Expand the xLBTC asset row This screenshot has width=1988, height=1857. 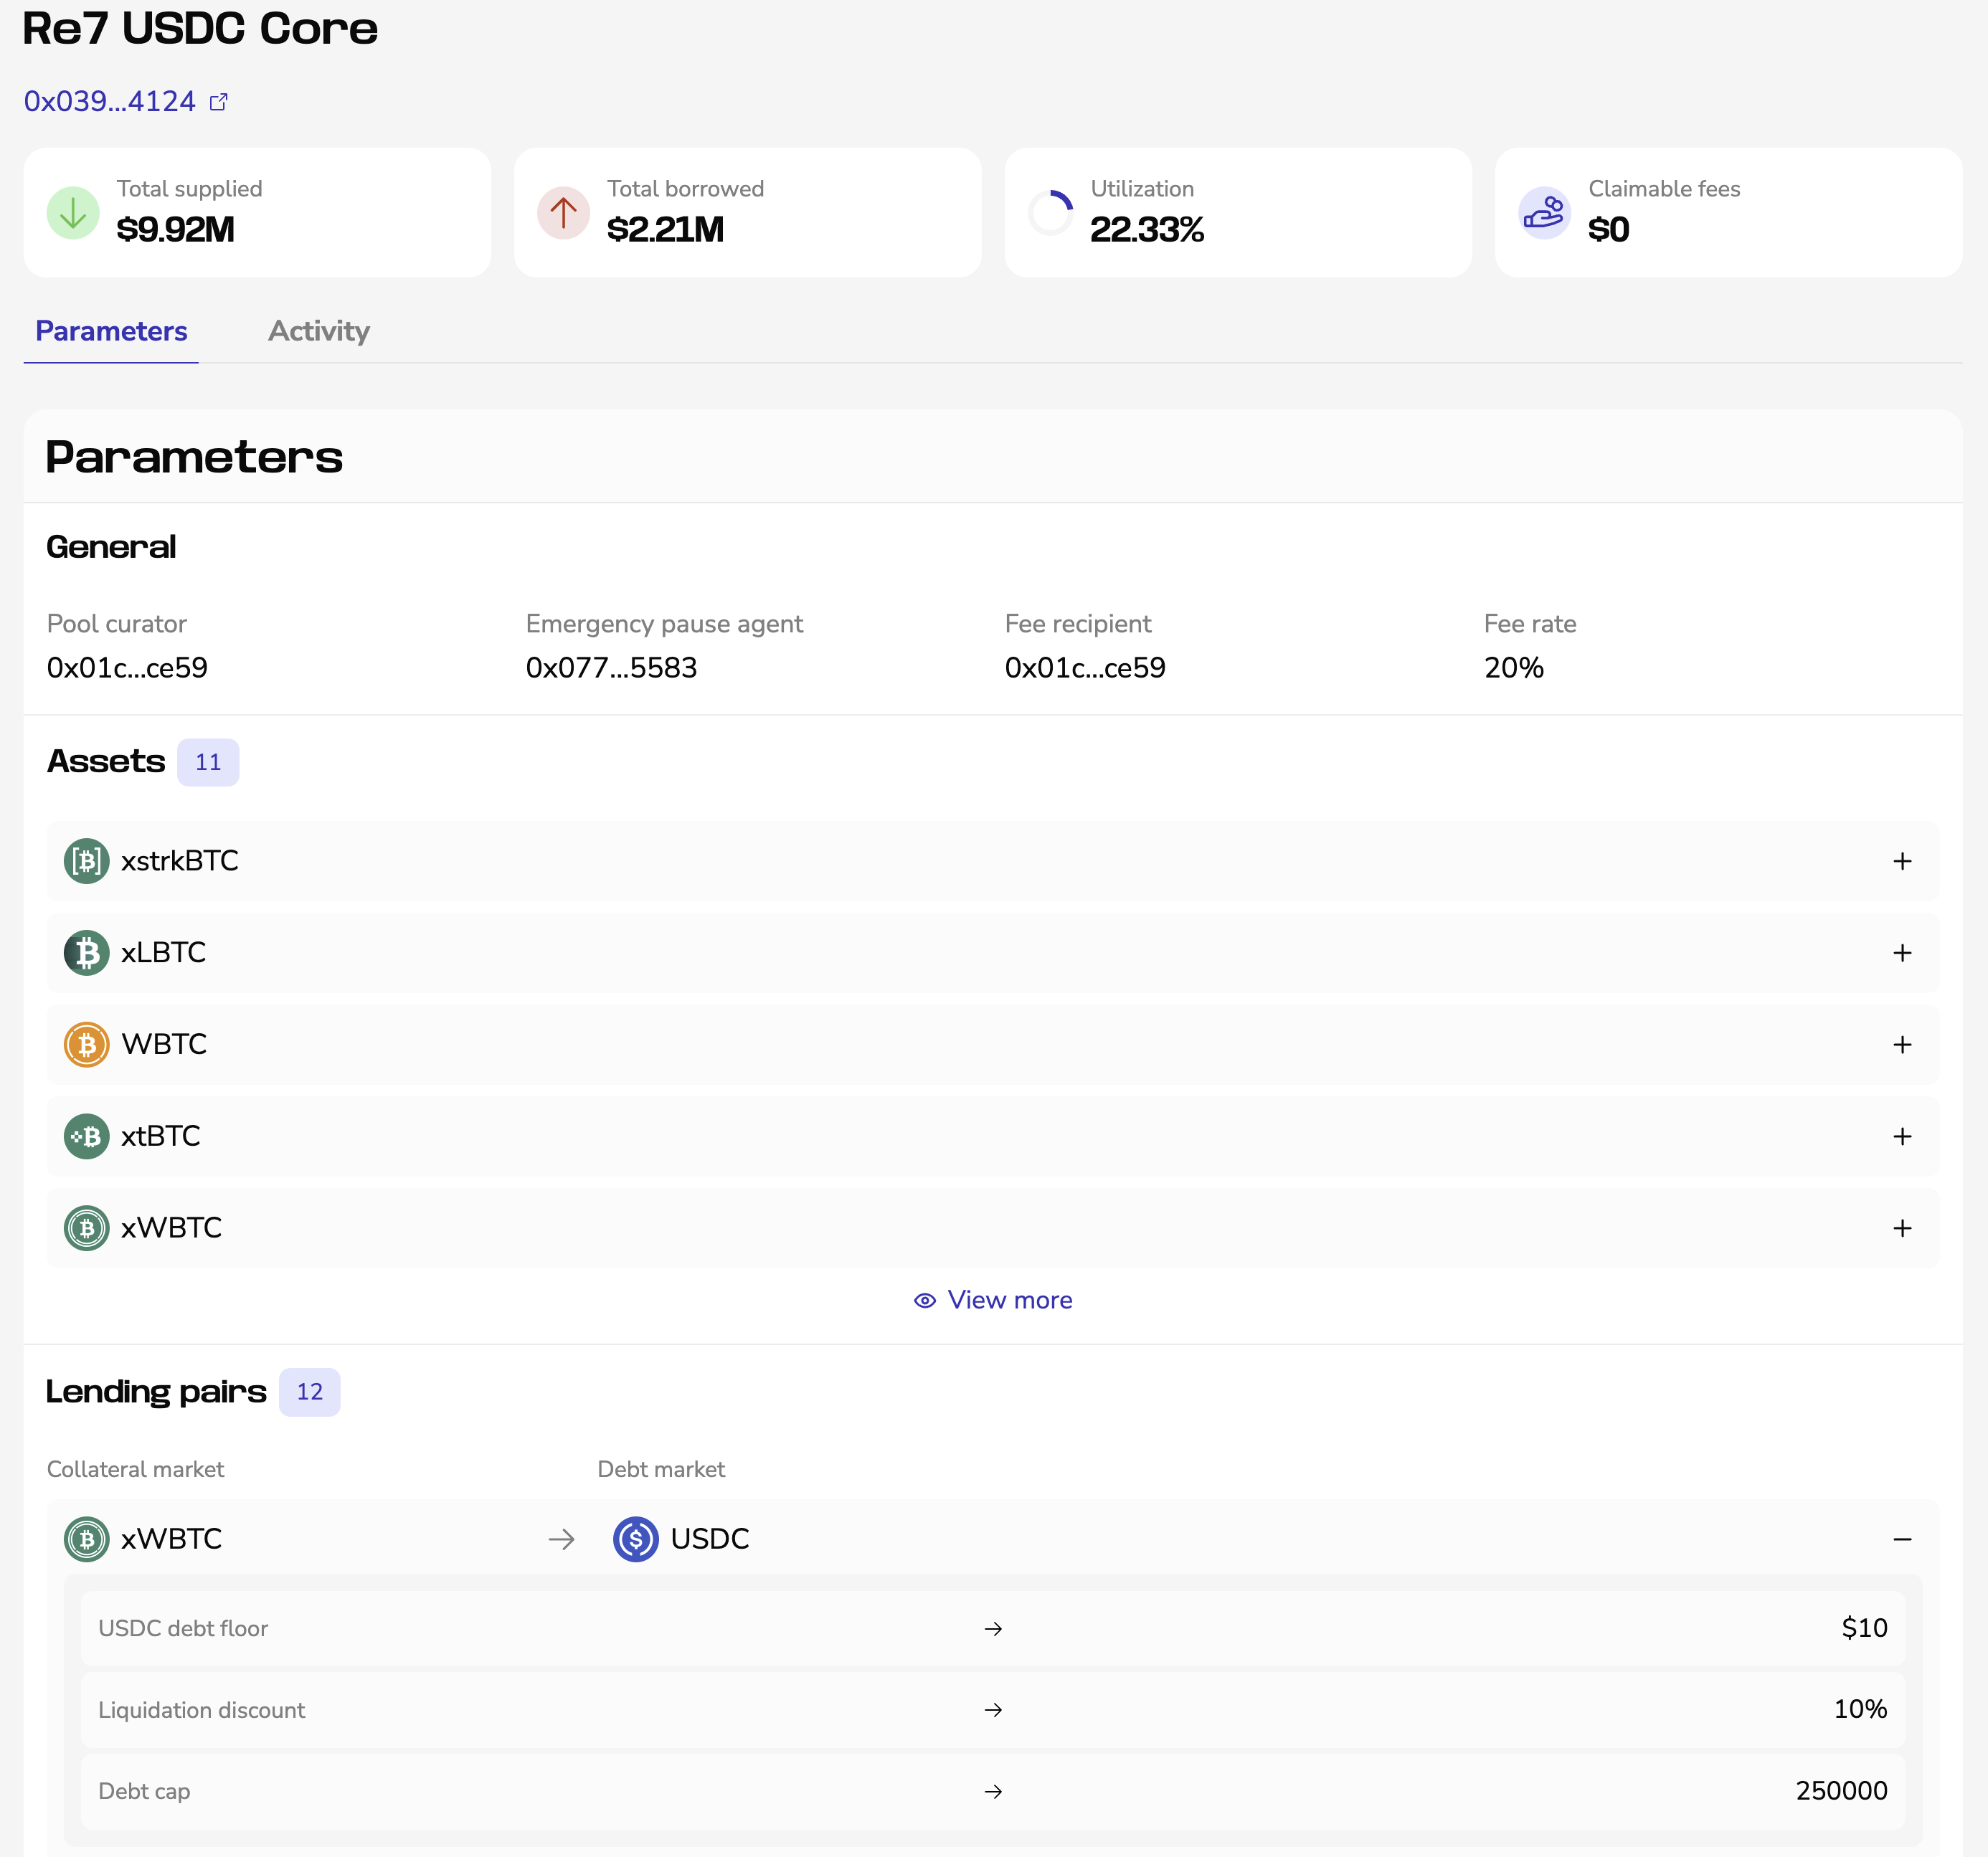click(1902, 953)
